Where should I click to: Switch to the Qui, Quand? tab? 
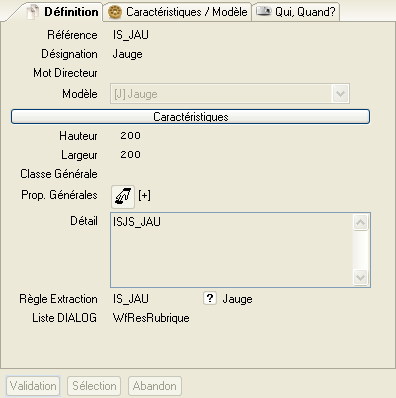[x=296, y=12]
